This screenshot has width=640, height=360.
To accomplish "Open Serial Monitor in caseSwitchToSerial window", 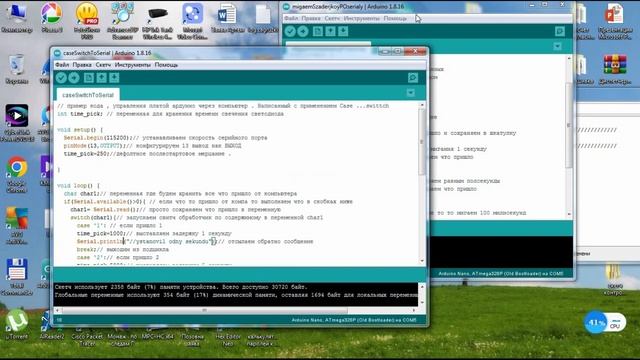I will (x=413, y=78).
